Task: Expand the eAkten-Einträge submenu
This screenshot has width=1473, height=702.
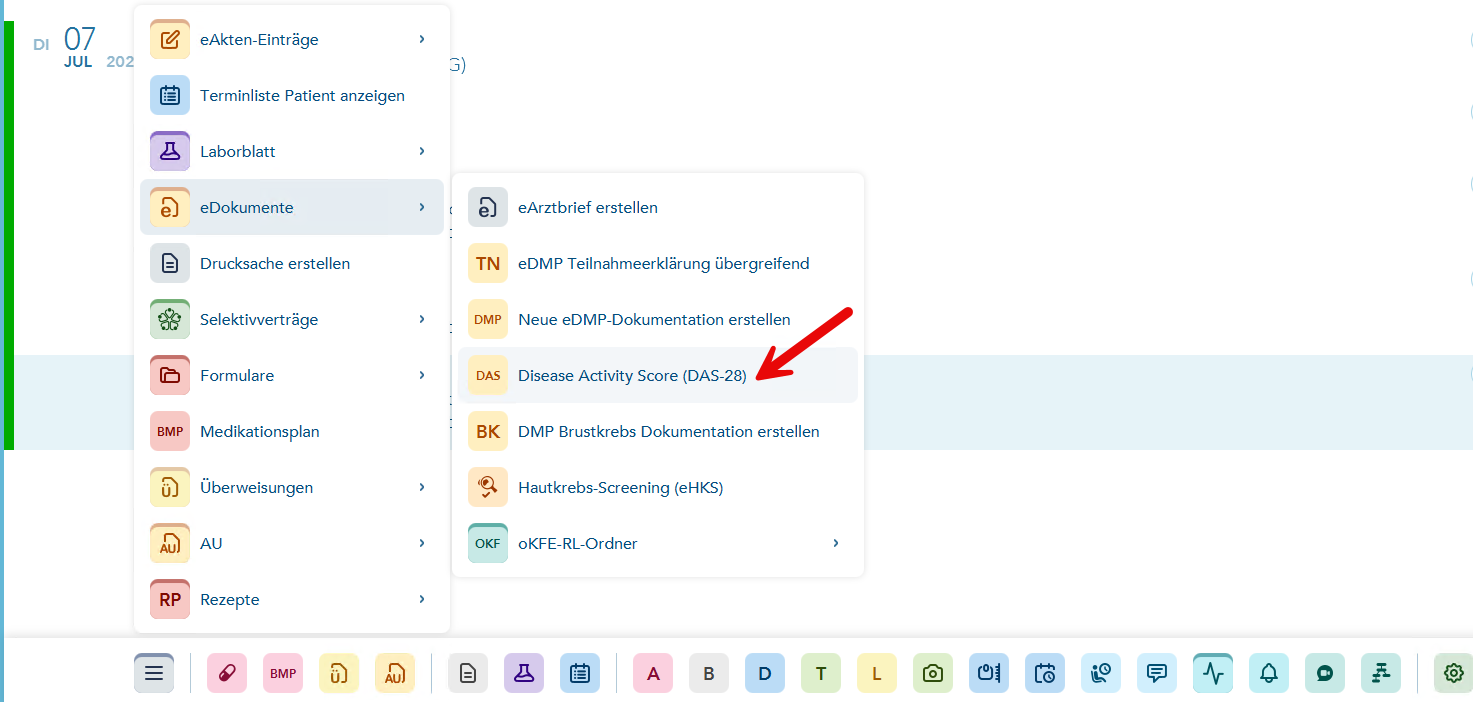Action: 292,39
